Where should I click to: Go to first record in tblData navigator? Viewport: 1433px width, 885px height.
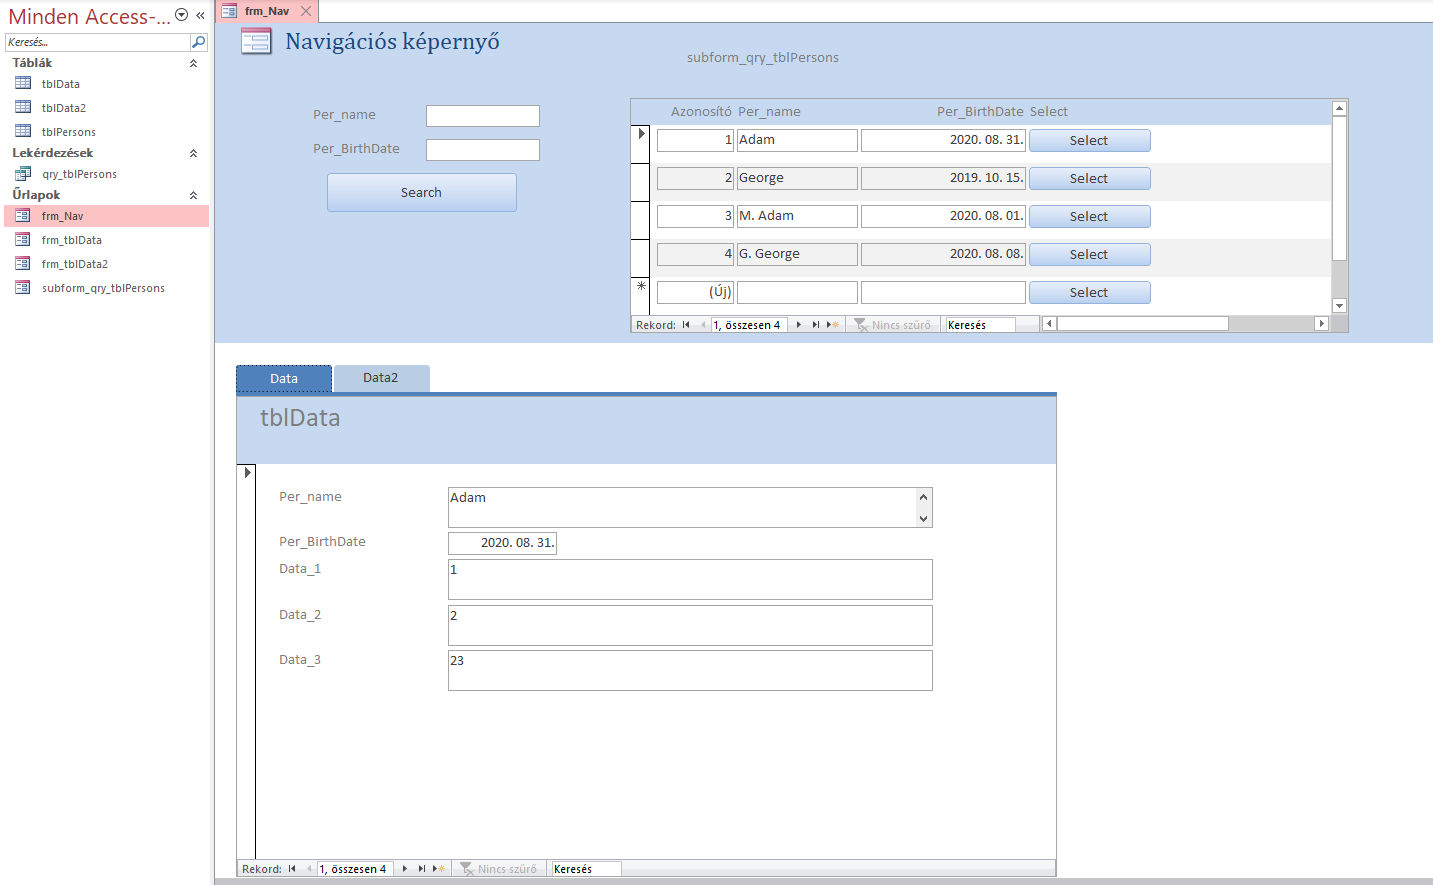point(292,868)
